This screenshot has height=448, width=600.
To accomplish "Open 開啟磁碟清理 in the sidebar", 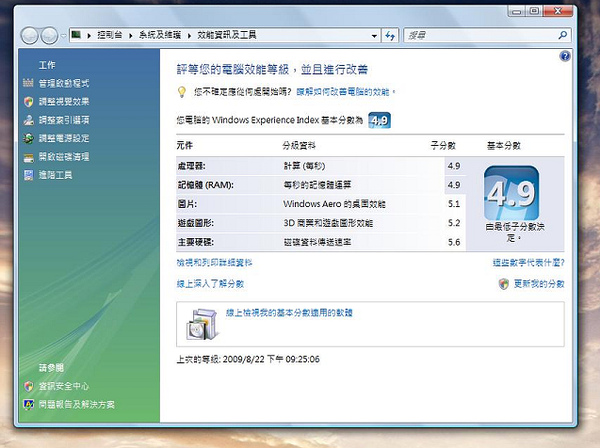I will pos(64,156).
